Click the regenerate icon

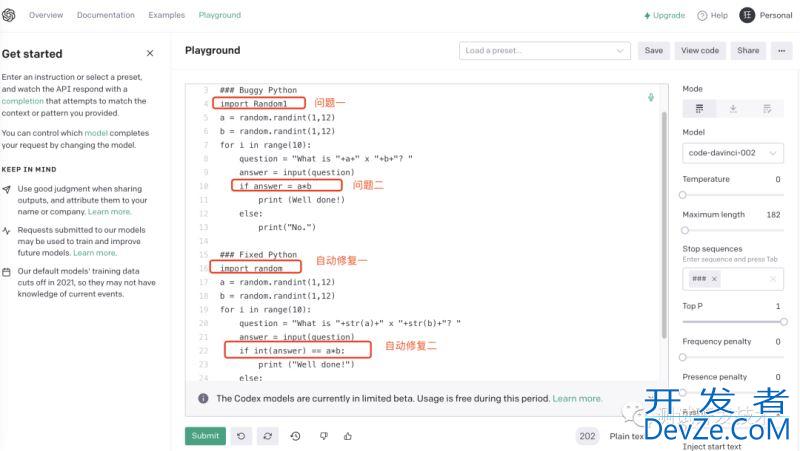point(268,436)
